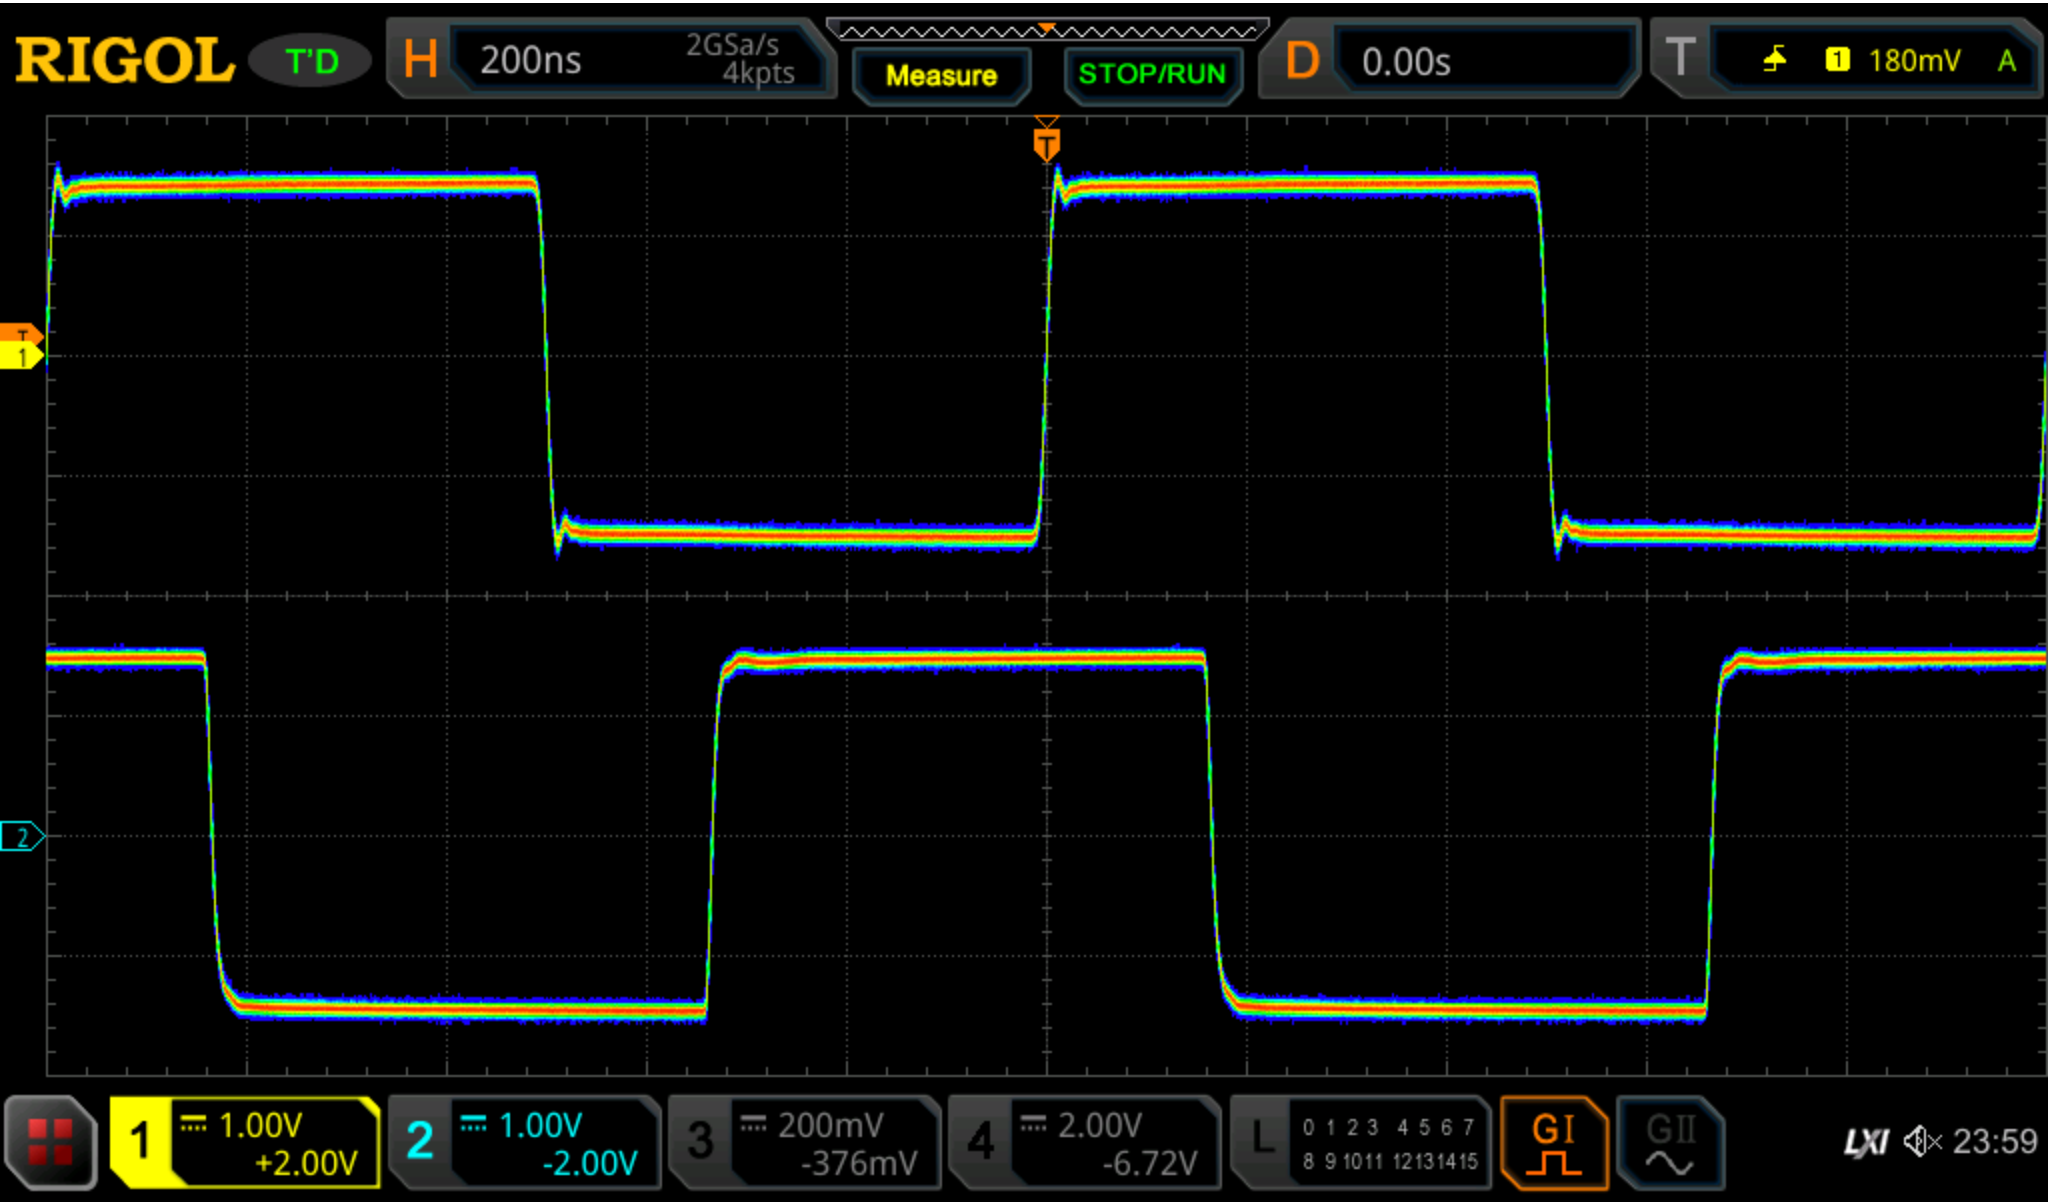
Task: Toggle channel 3 number tab
Action: (x=700, y=1142)
